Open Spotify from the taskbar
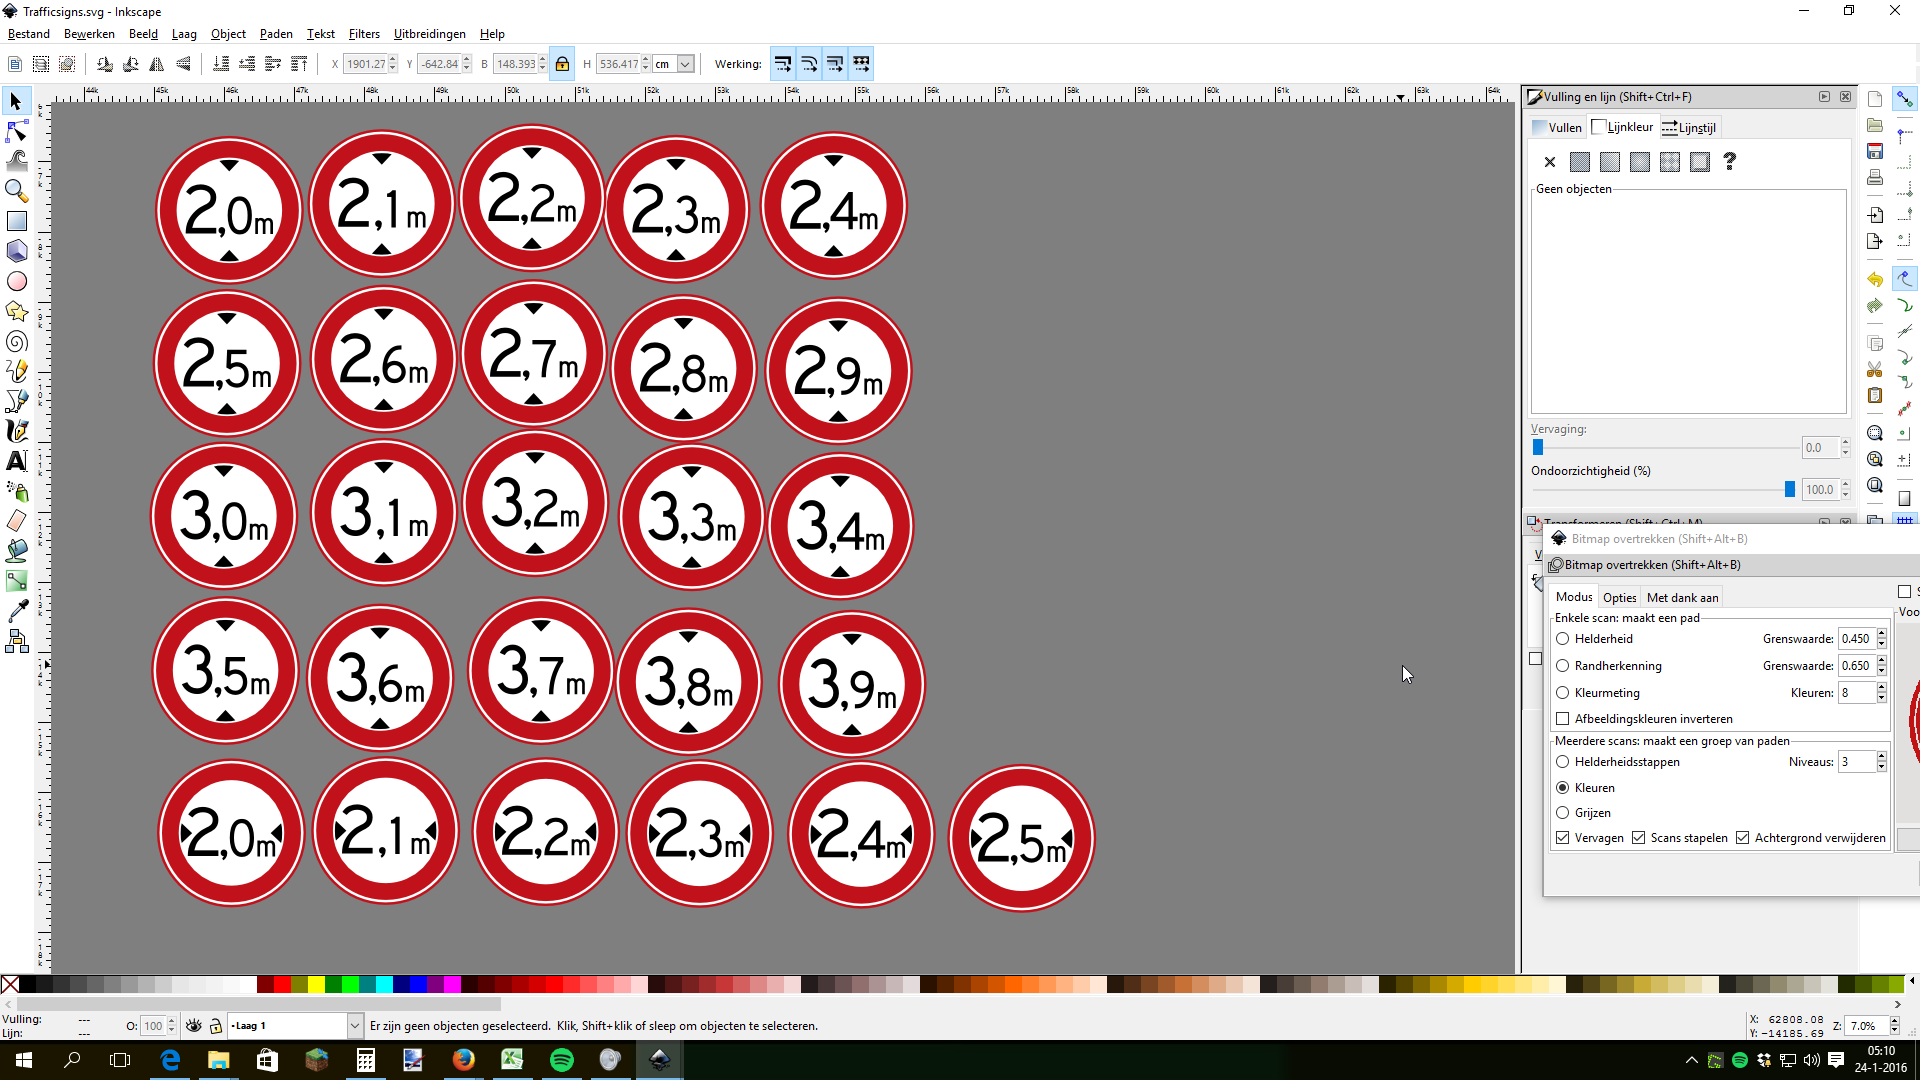Viewport: 1920px width, 1080px height. [561, 1060]
